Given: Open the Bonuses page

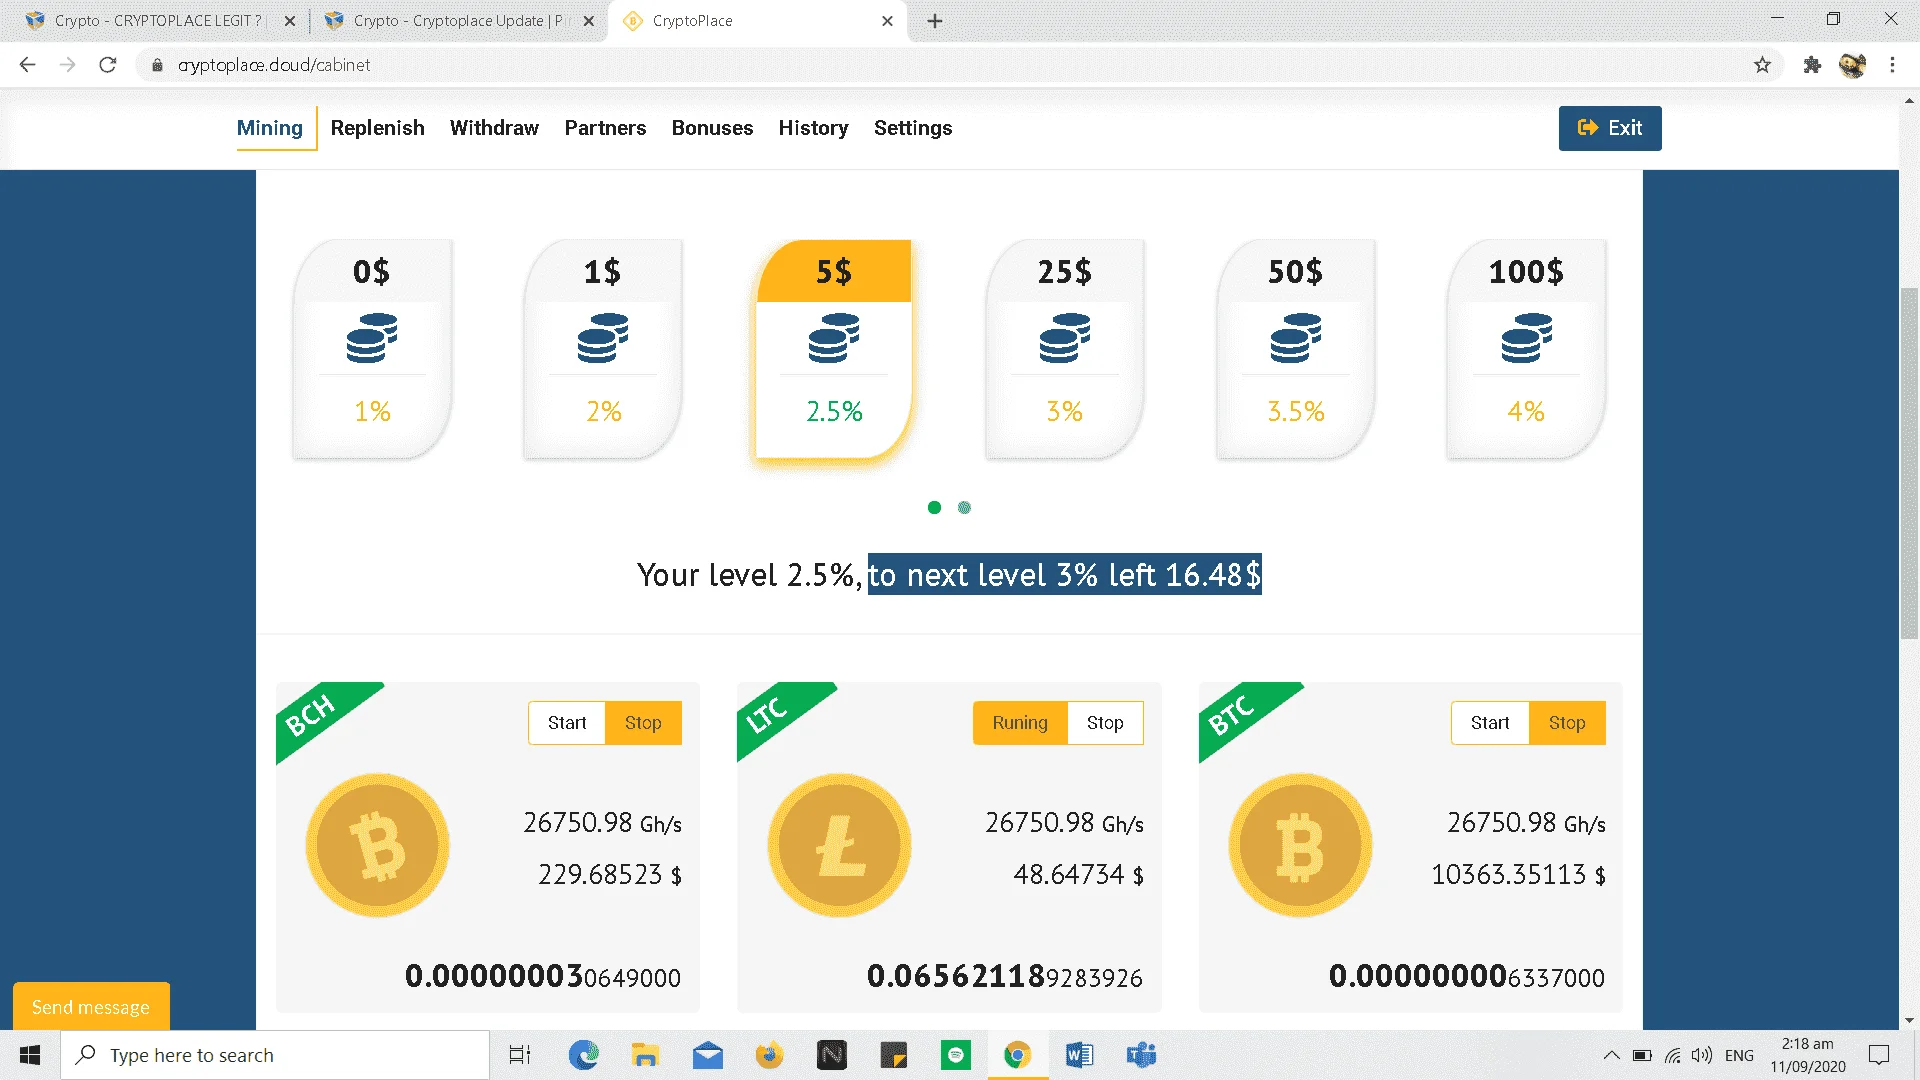Looking at the screenshot, I should (x=712, y=128).
